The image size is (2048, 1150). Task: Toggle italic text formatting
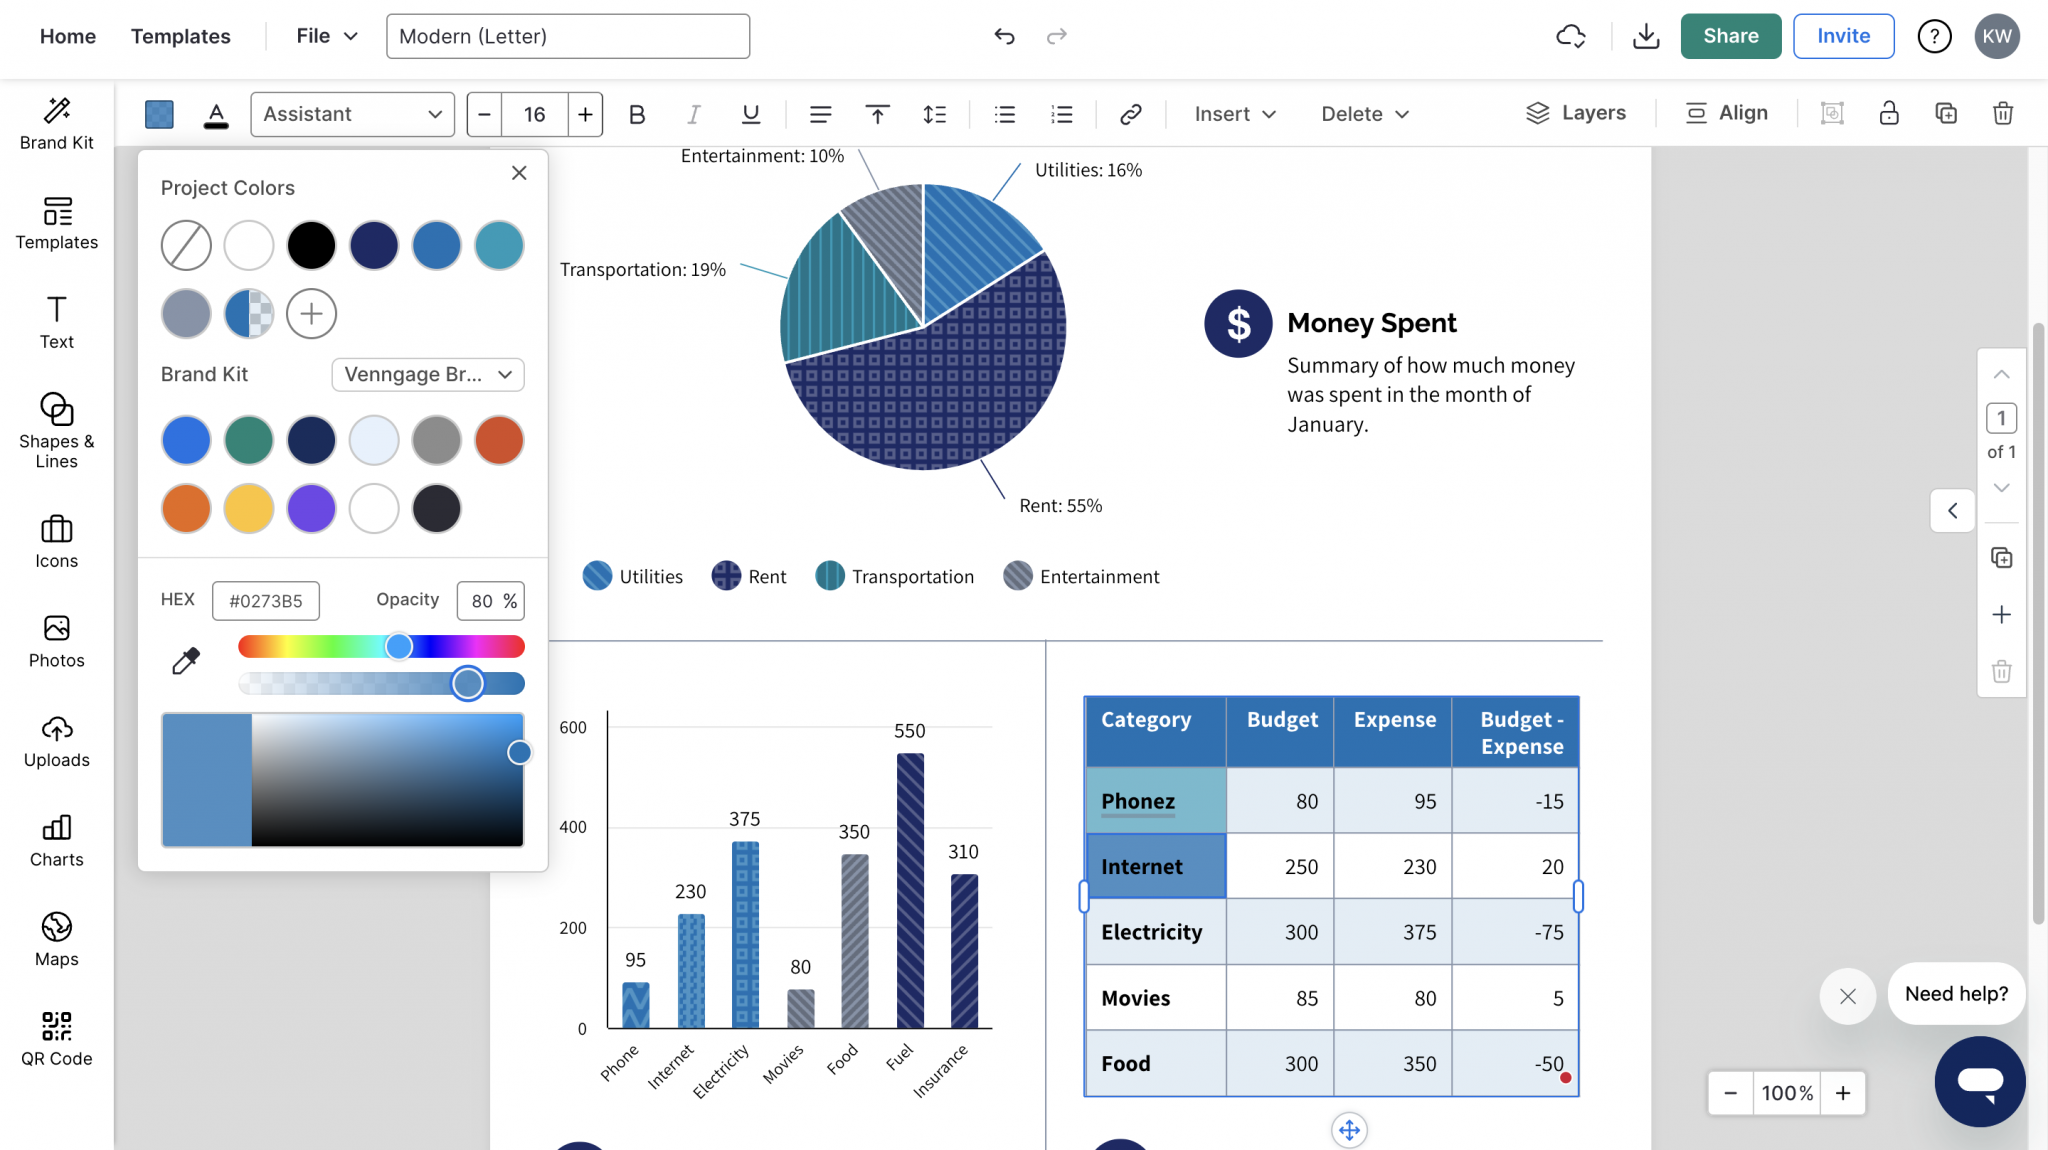click(693, 114)
